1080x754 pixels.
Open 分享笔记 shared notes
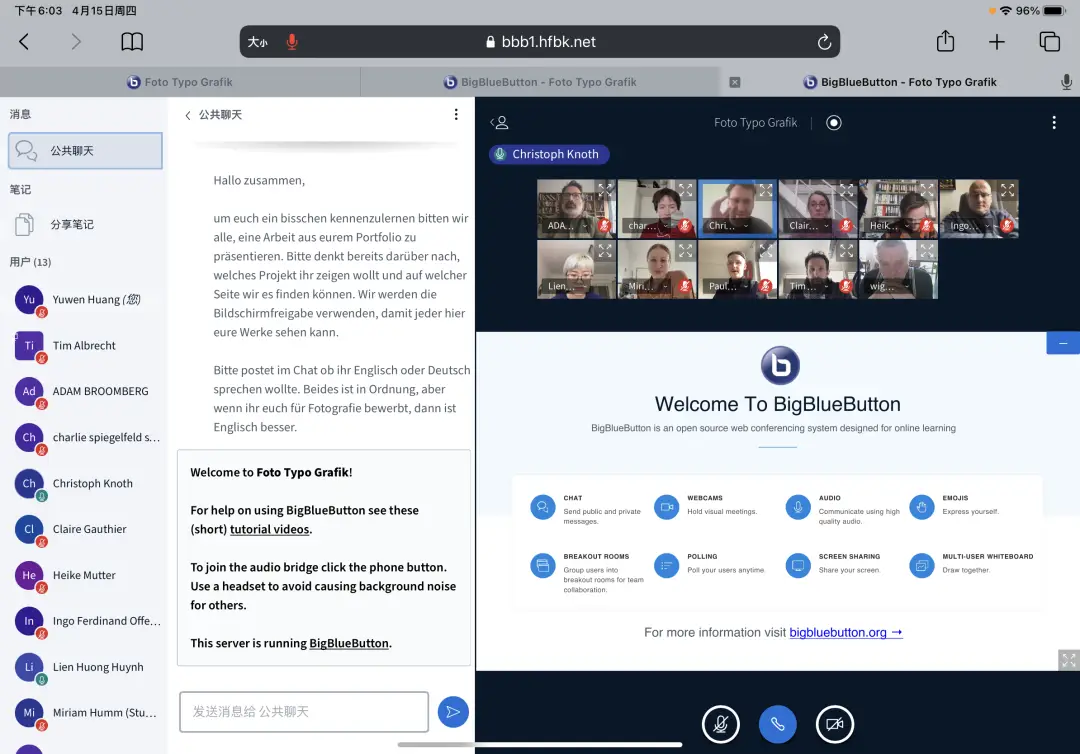tap(85, 224)
